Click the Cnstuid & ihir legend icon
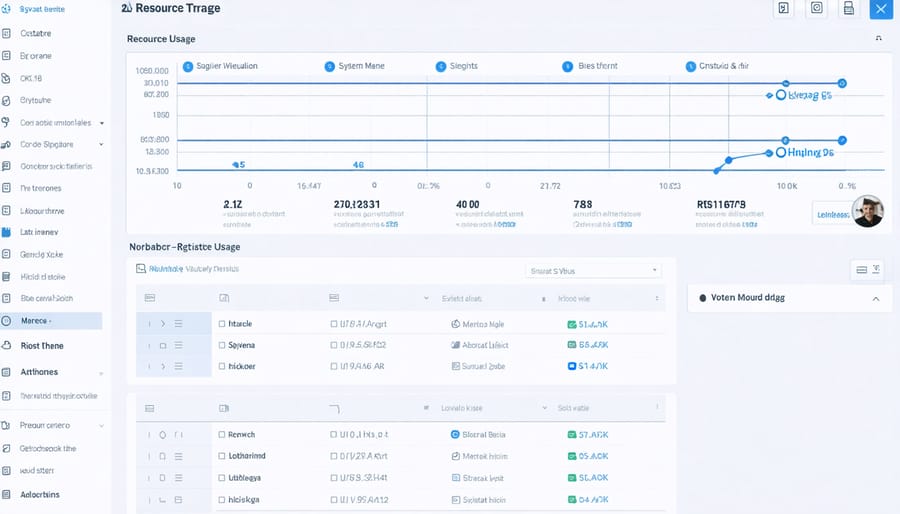This screenshot has height=514, width=900. [690, 67]
